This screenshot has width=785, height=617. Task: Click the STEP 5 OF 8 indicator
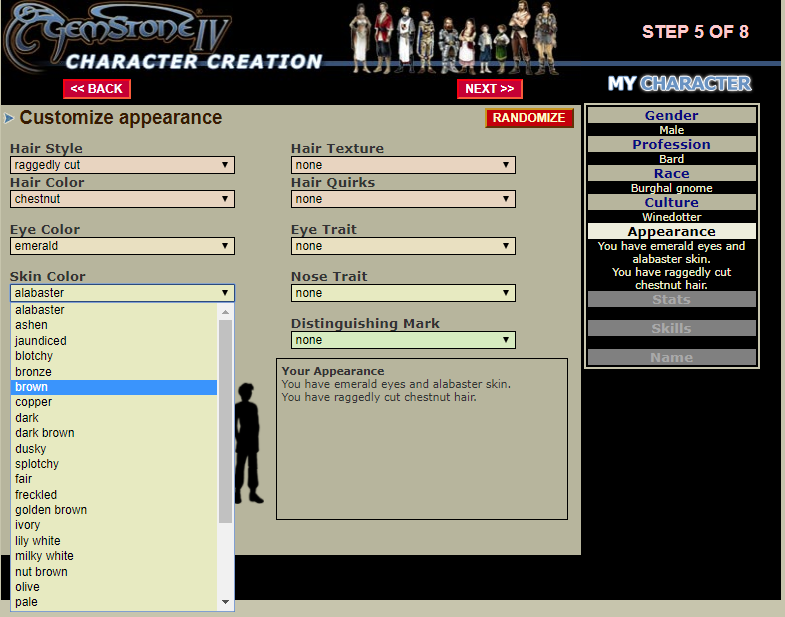[695, 32]
